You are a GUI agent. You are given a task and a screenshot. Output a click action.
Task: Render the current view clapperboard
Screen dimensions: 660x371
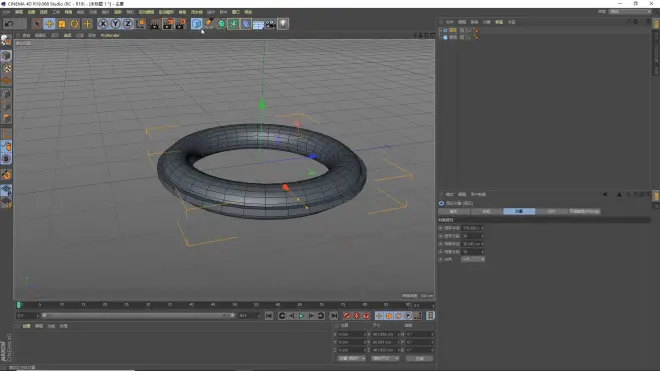click(155, 24)
